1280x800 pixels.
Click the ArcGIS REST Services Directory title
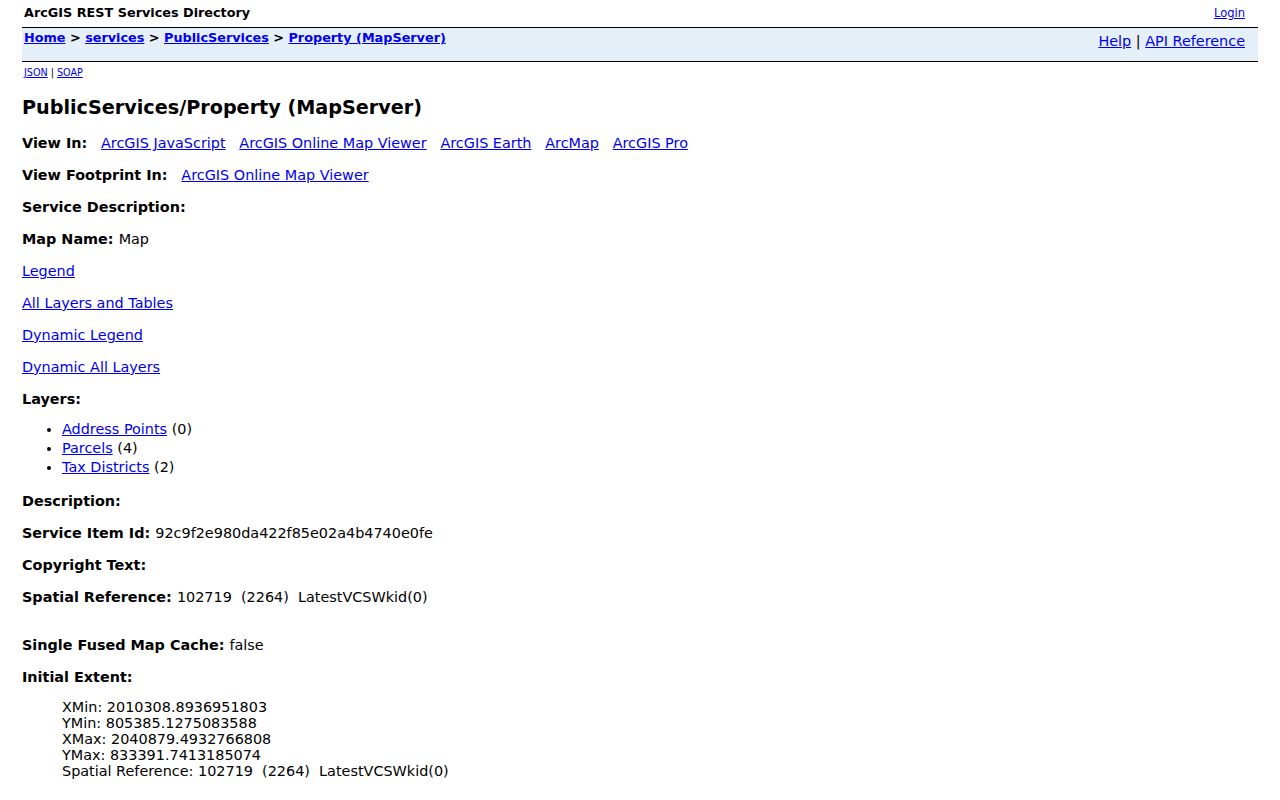[137, 13]
